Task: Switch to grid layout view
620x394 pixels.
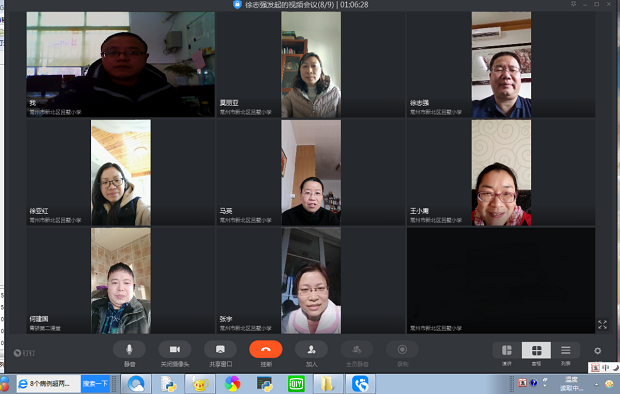Action: coord(536,350)
